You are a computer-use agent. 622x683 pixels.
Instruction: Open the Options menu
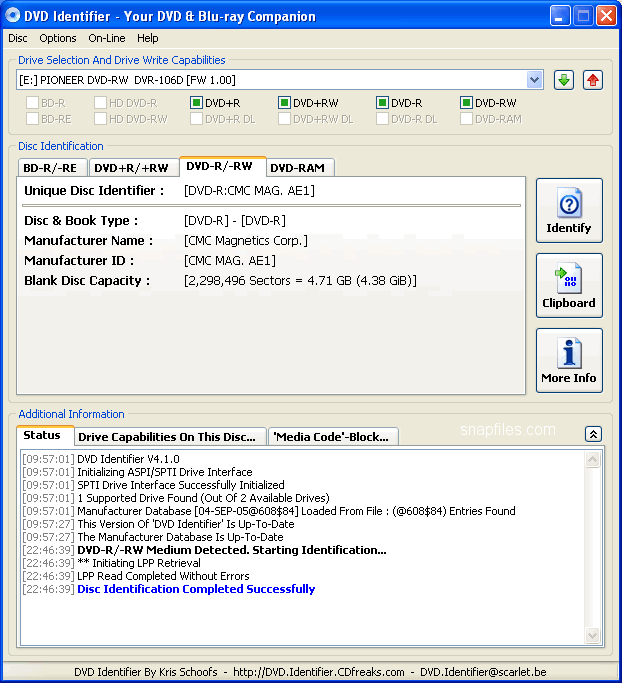coord(57,38)
